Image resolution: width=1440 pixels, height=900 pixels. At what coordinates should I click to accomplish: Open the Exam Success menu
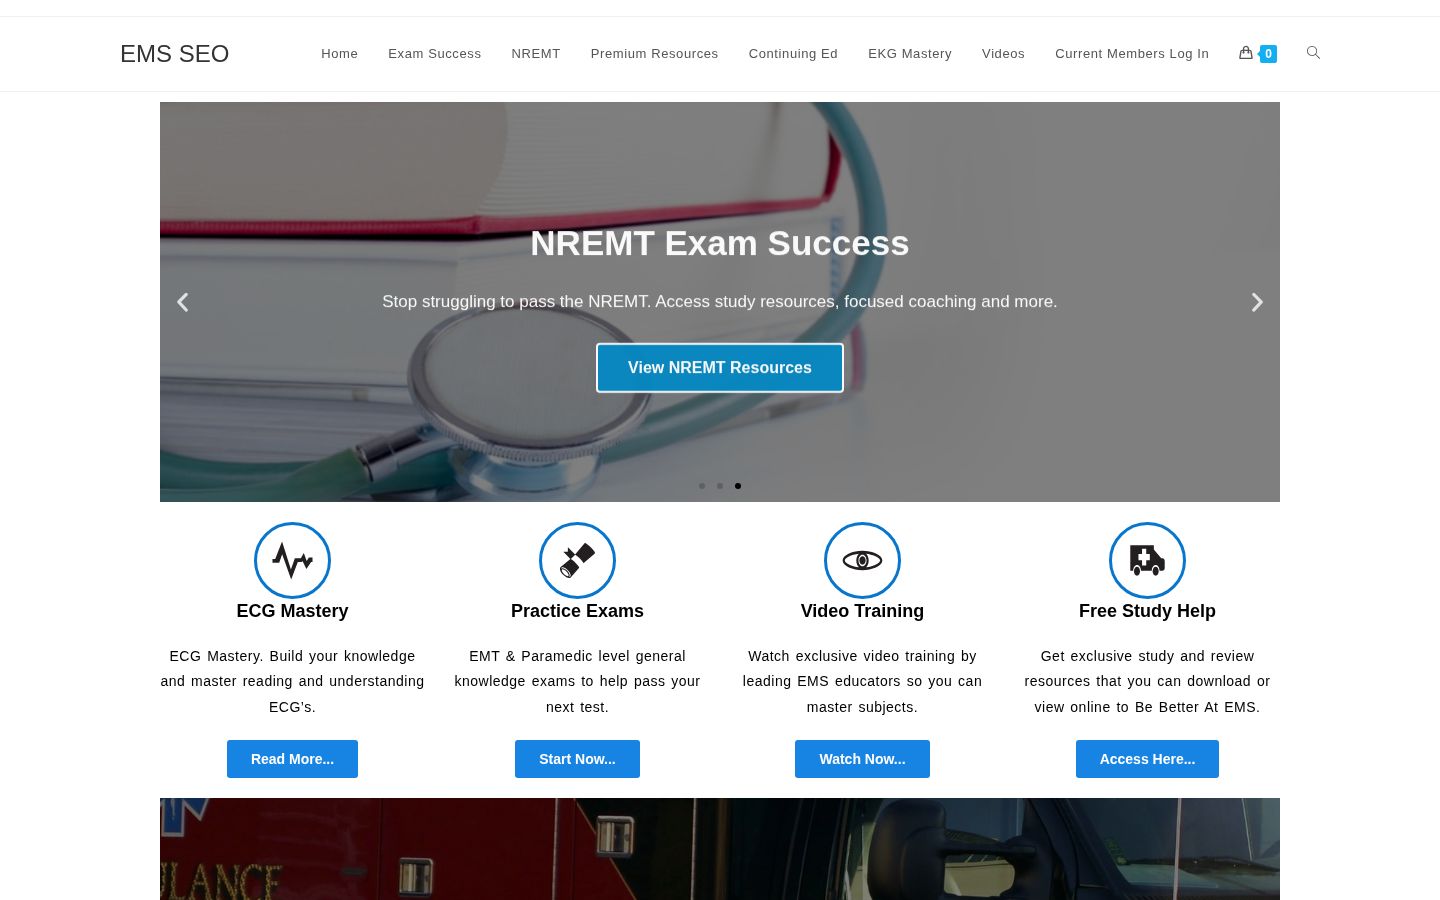point(434,54)
